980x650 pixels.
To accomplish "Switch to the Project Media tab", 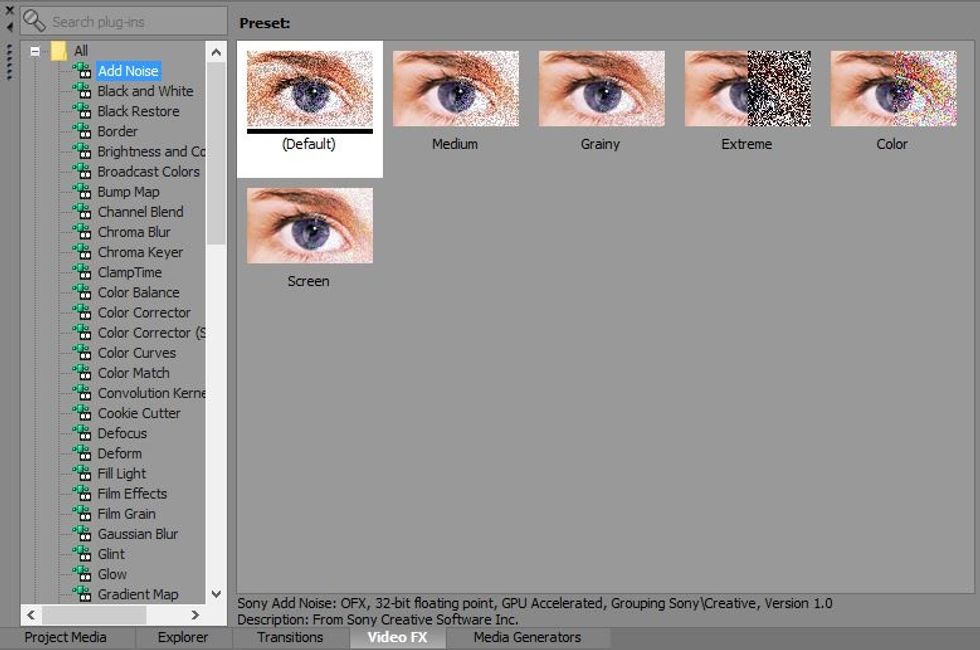I will coord(65,637).
